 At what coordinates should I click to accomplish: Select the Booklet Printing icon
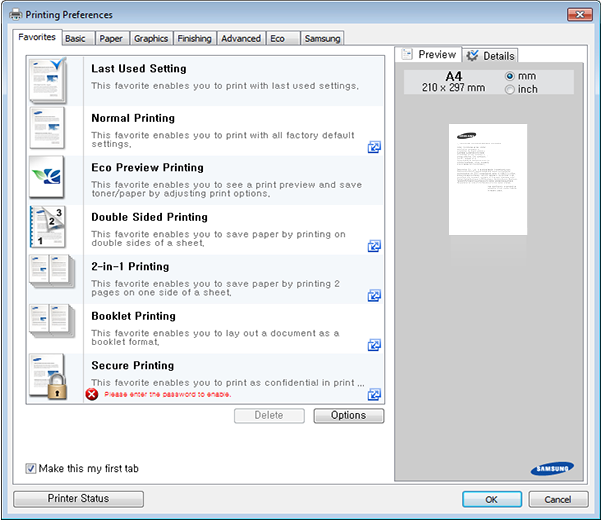(x=47, y=326)
